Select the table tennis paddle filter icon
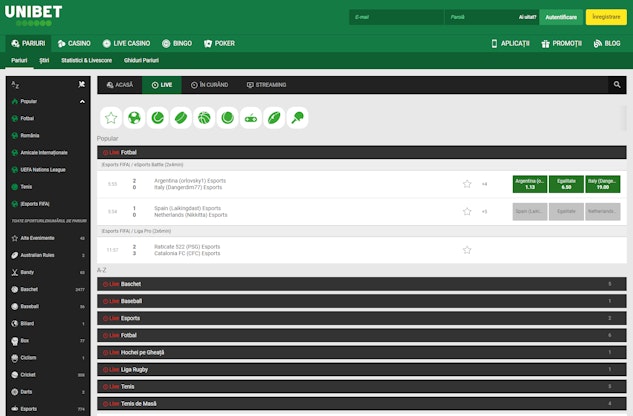Screen dimensions: 633x416 coord(298,118)
